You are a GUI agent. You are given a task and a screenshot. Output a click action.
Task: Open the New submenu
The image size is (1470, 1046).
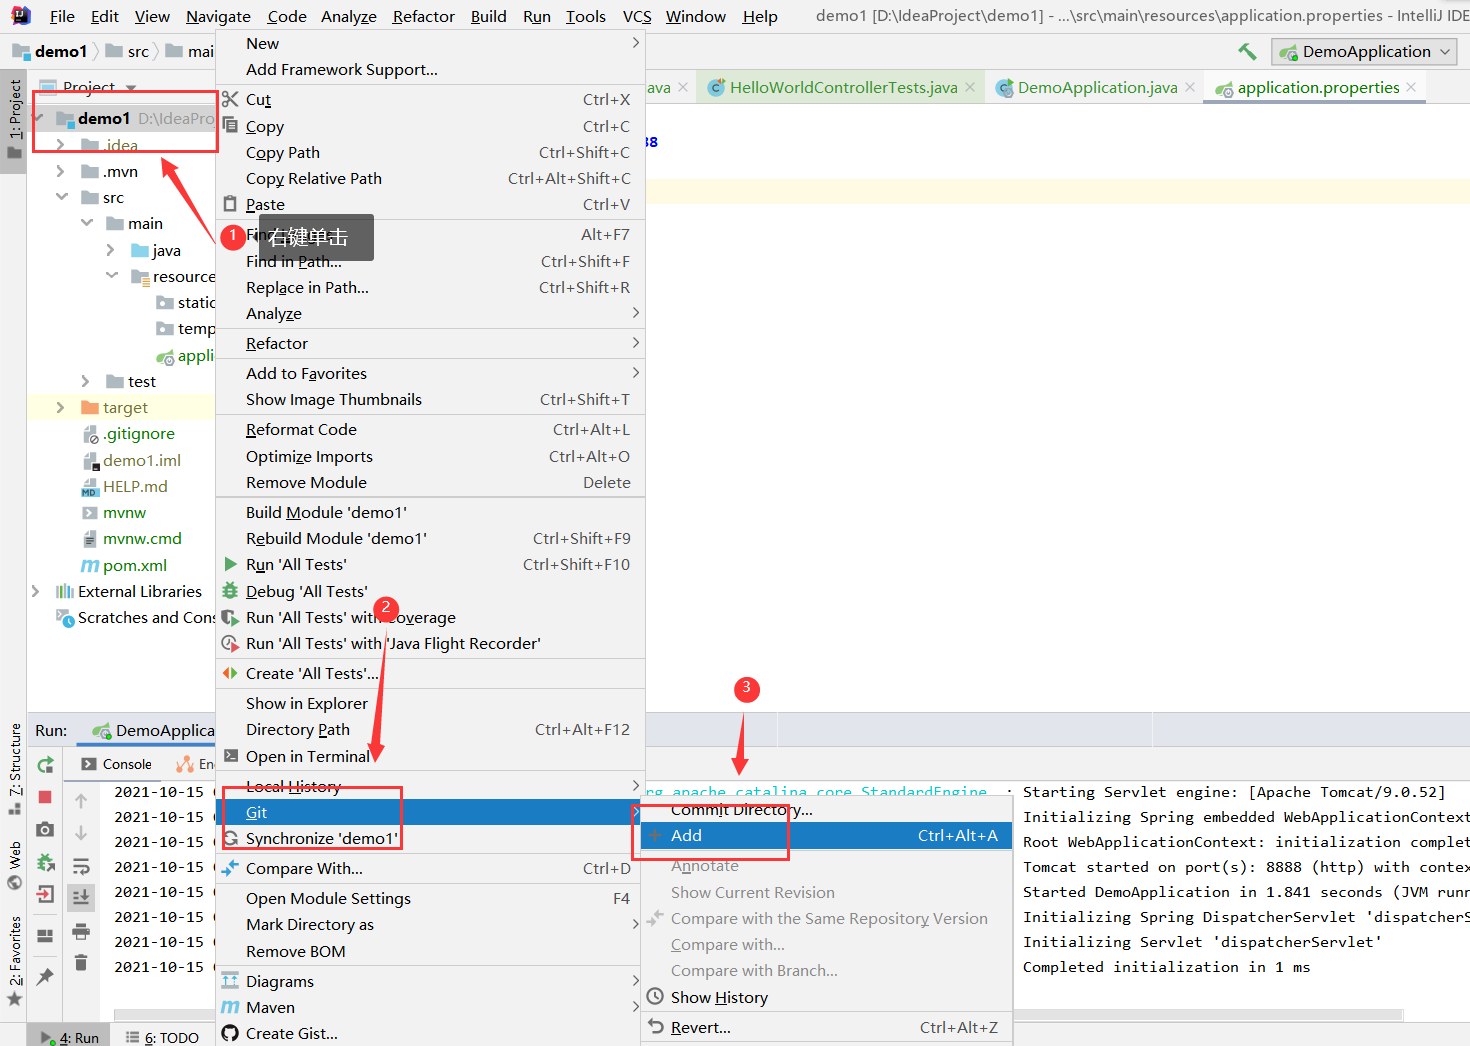tap(430, 43)
